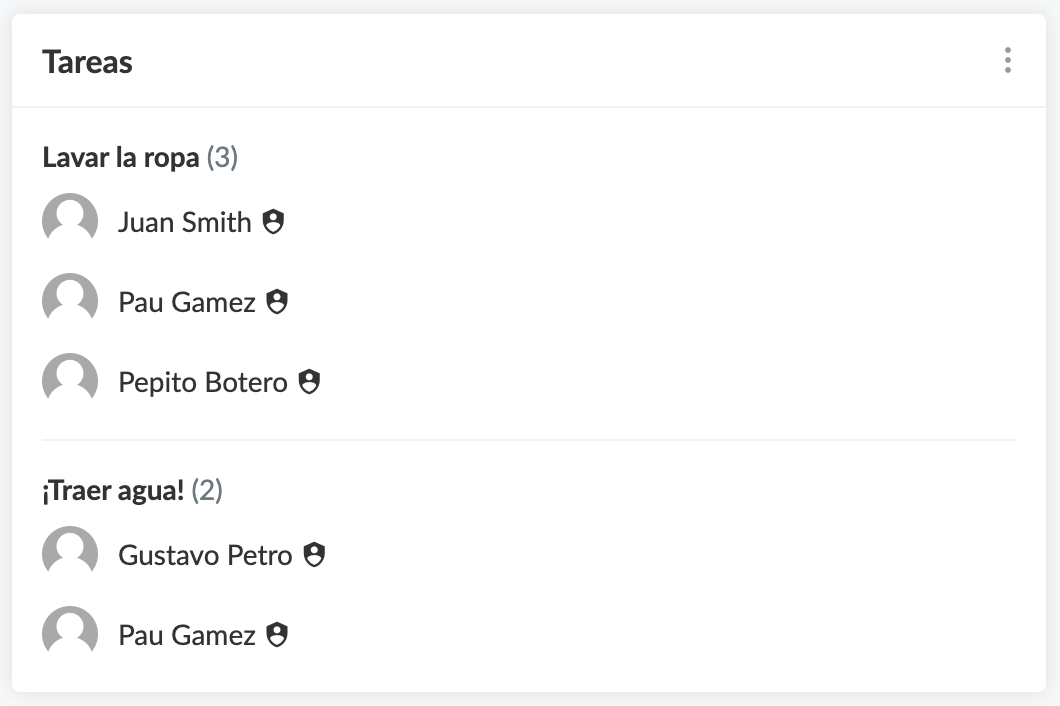Image resolution: width=1060 pixels, height=706 pixels.
Task: Select Pau Gamez's avatar in ¡Traer agua!
Action: click(x=70, y=634)
